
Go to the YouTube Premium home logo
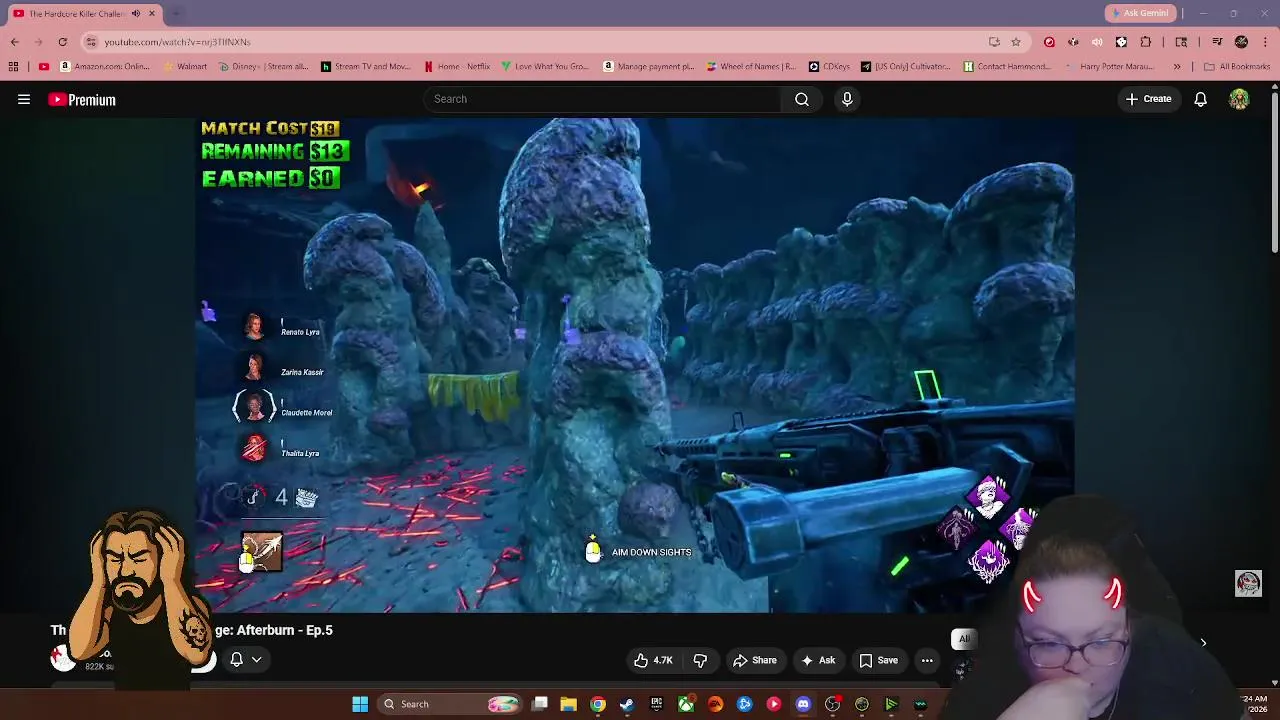(82, 100)
